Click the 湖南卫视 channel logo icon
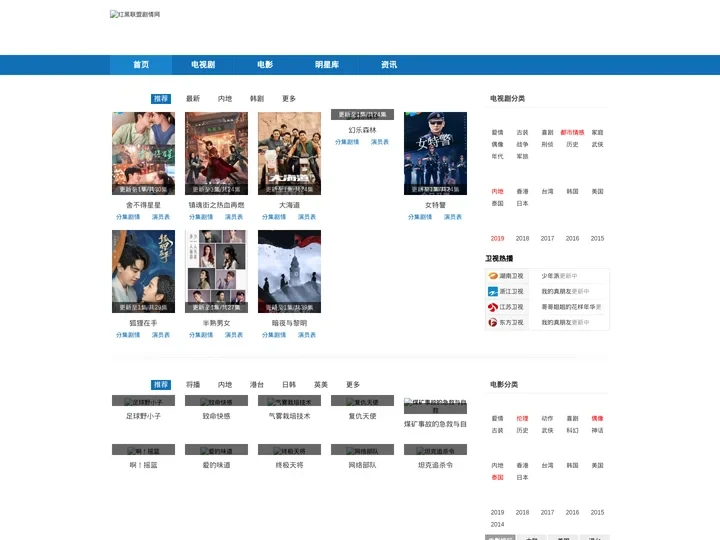The height and width of the screenshot is (540, 720). click(493, 276)
